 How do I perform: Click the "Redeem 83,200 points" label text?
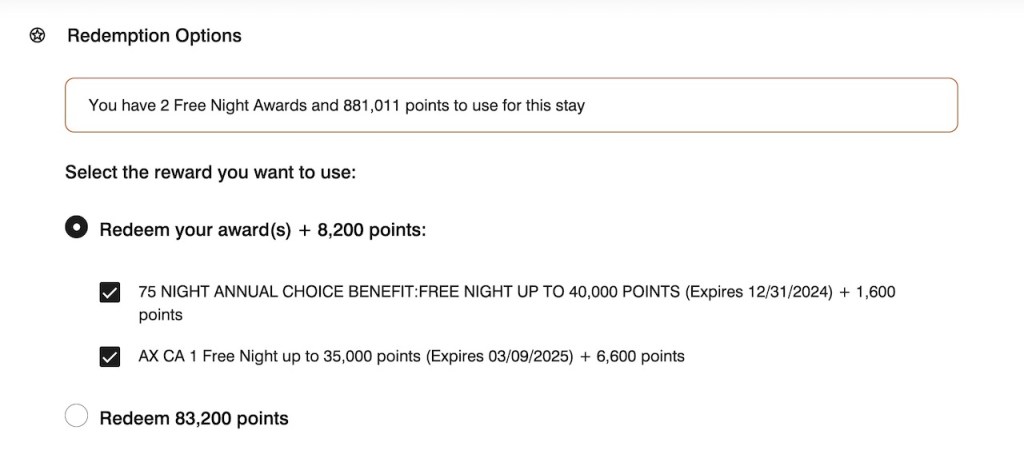tap(194, 418)
